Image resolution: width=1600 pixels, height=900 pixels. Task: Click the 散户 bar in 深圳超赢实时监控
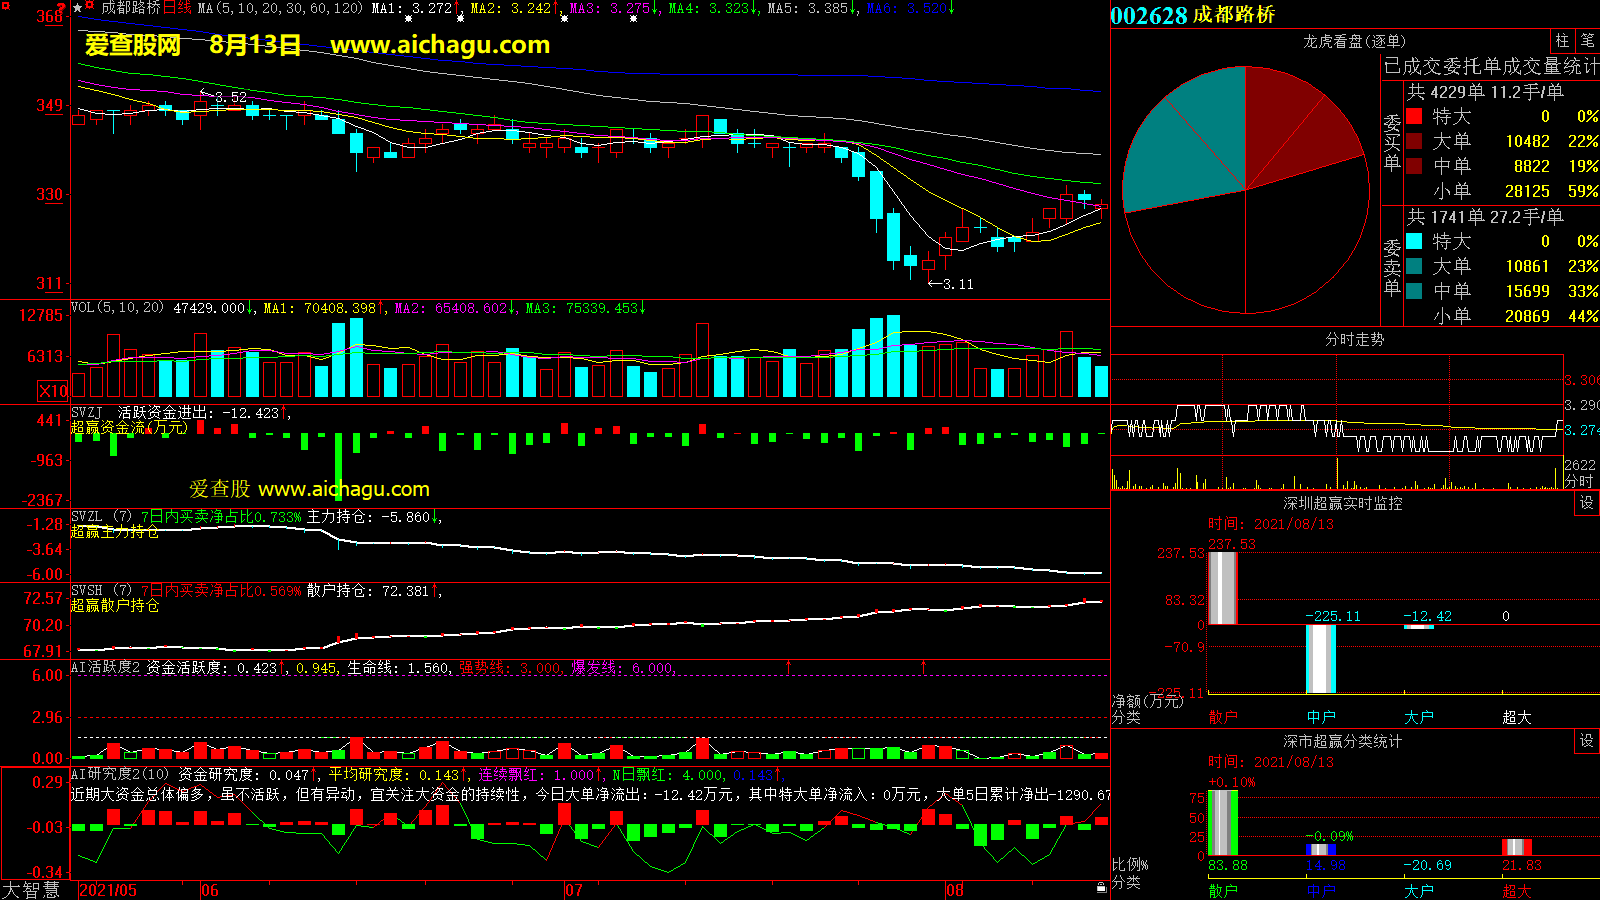(1222, 588)
